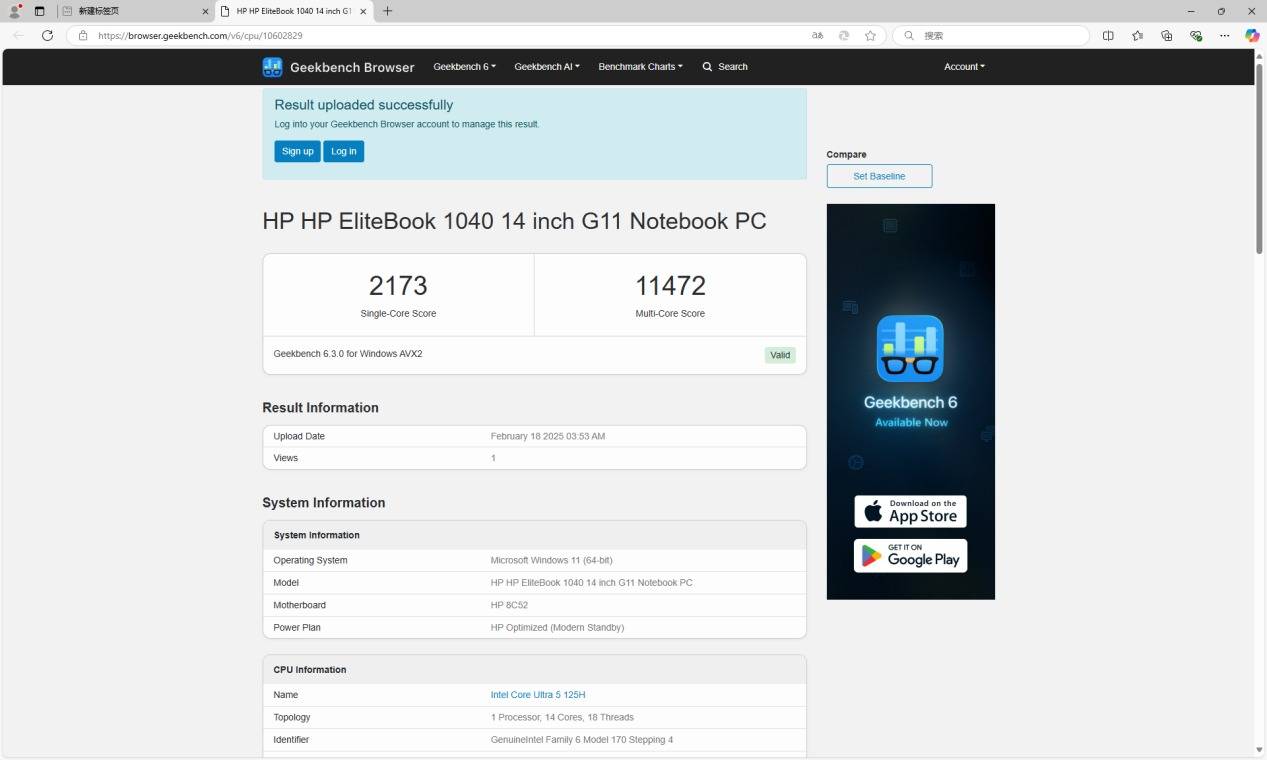Click the scrollbar down arrow
Image resolution: width=1267 pixels, height=760 pixels.
point(1259,750)
